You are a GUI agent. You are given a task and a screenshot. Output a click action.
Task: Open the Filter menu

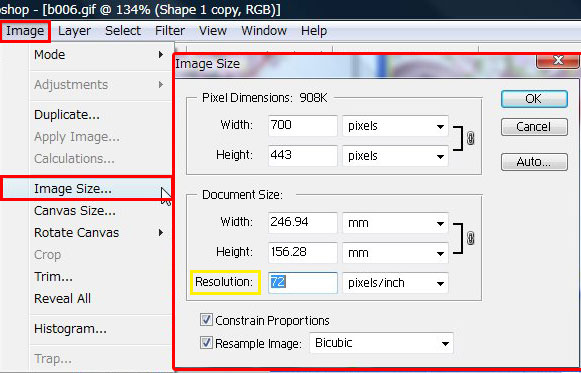pyautogui.click(x=170, y=31)
